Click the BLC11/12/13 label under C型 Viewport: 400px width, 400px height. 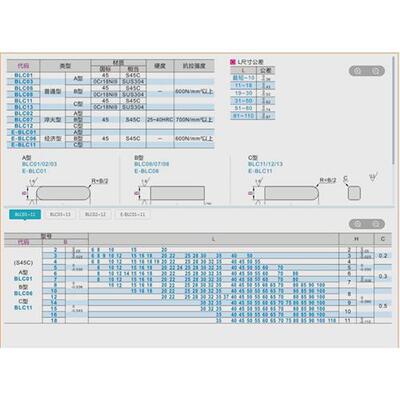click(x=265, y=164)
